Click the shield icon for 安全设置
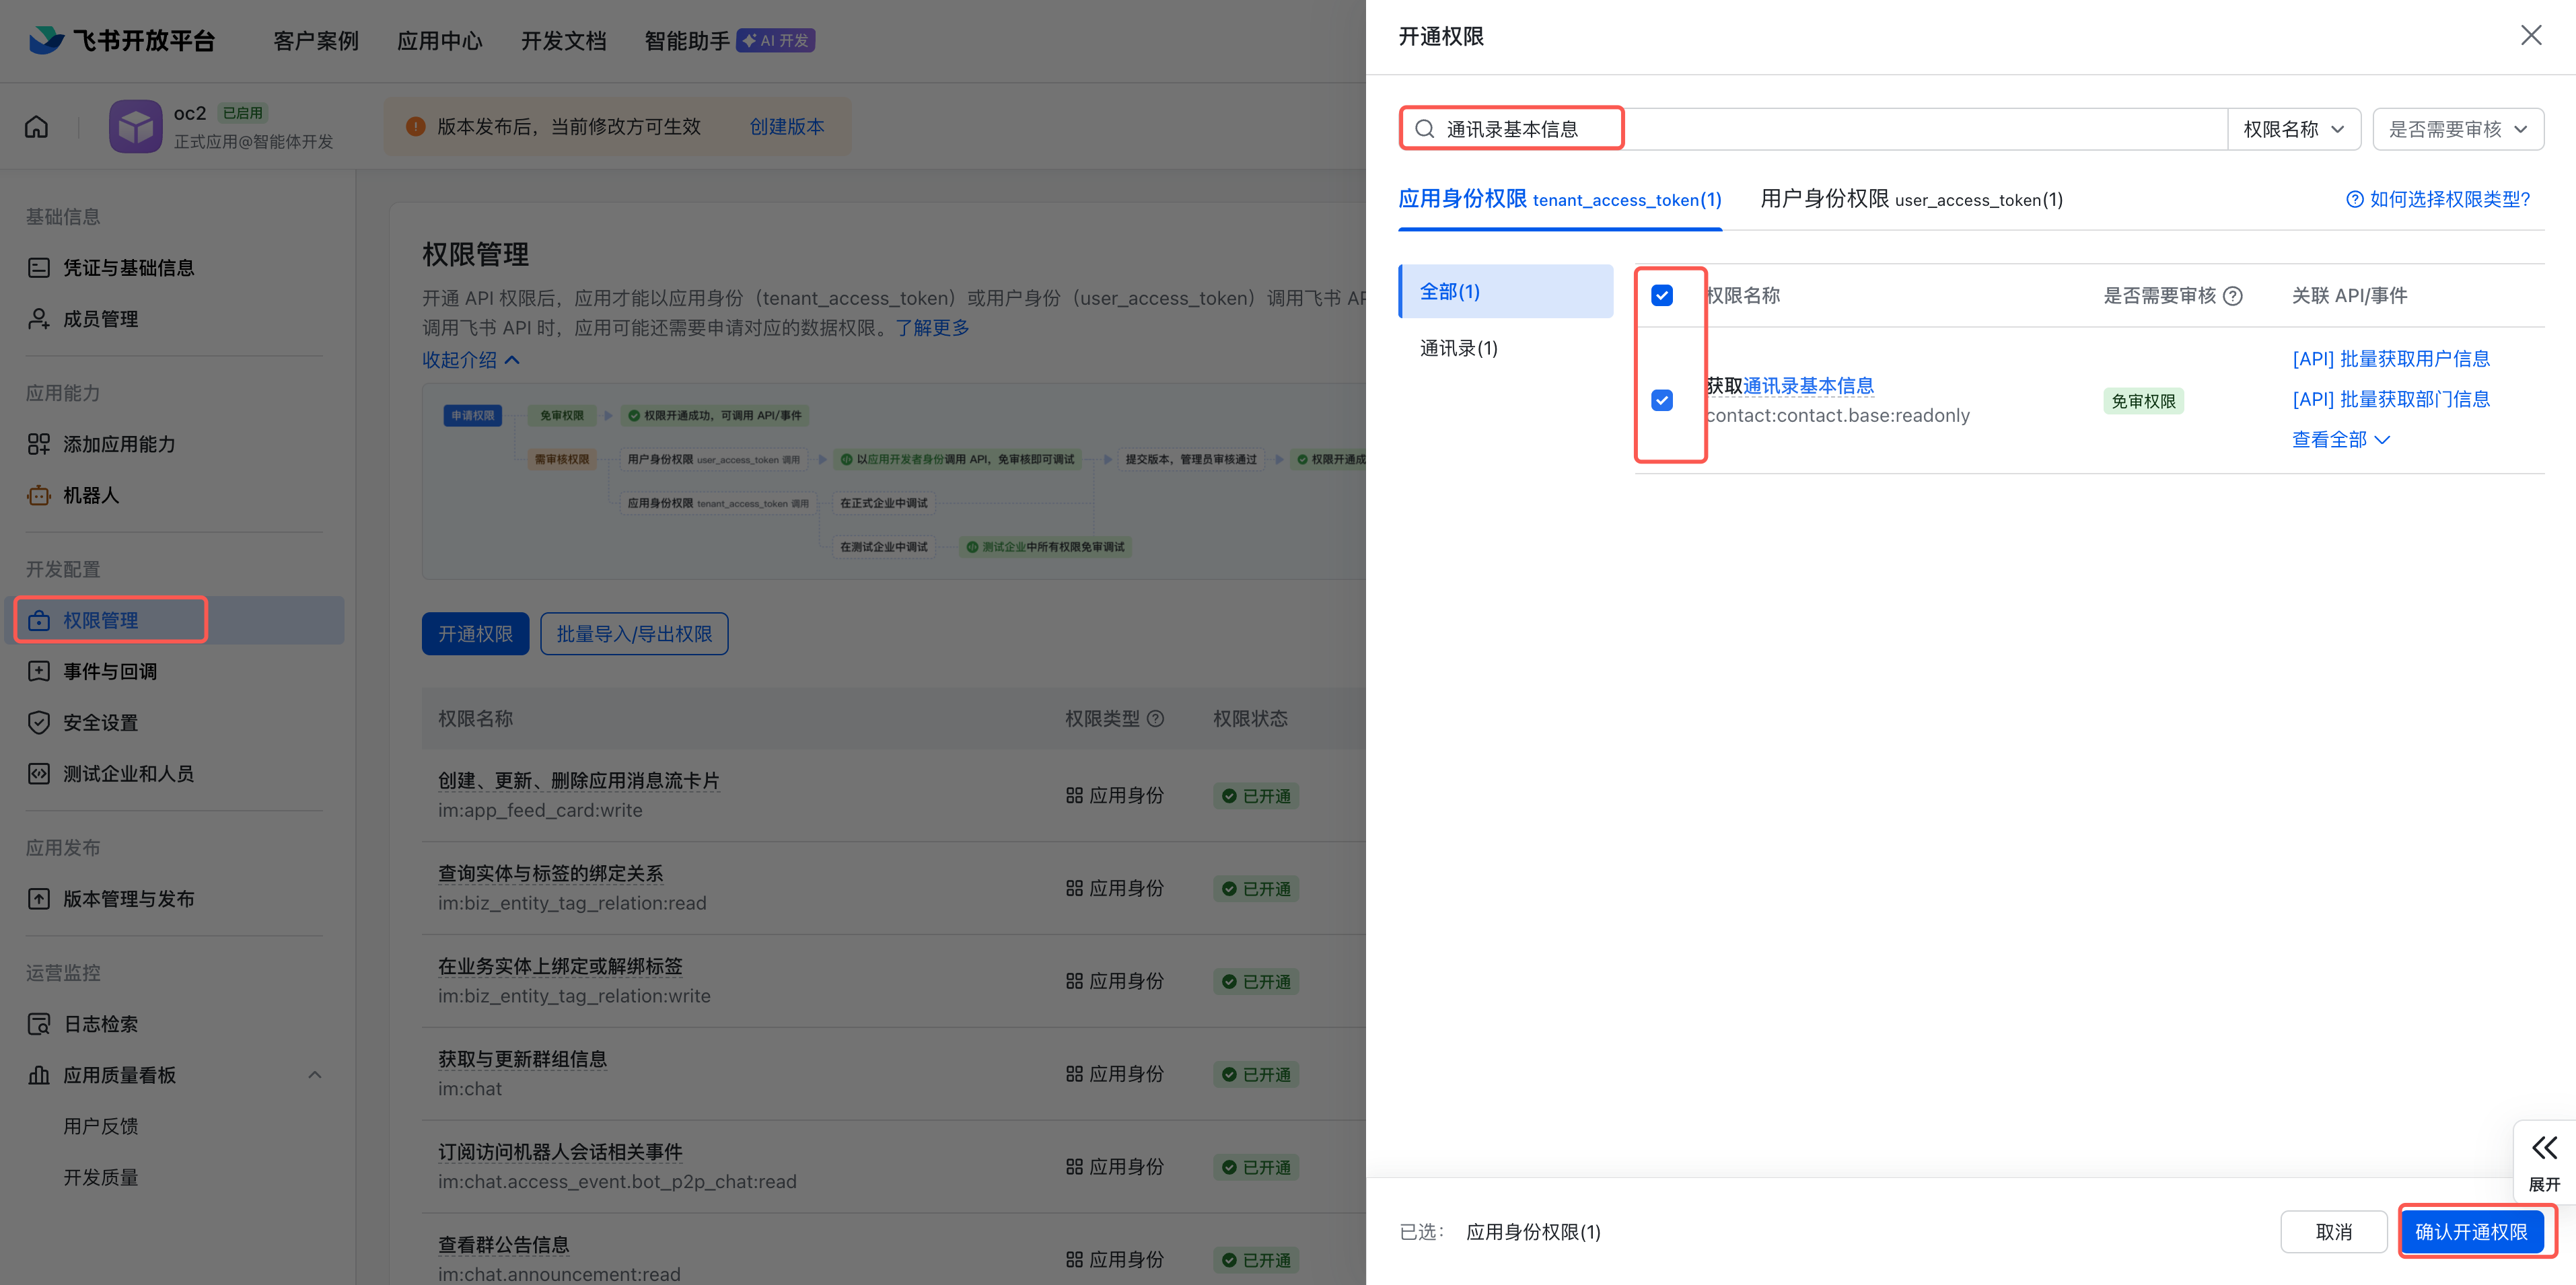 pos(38,722)
